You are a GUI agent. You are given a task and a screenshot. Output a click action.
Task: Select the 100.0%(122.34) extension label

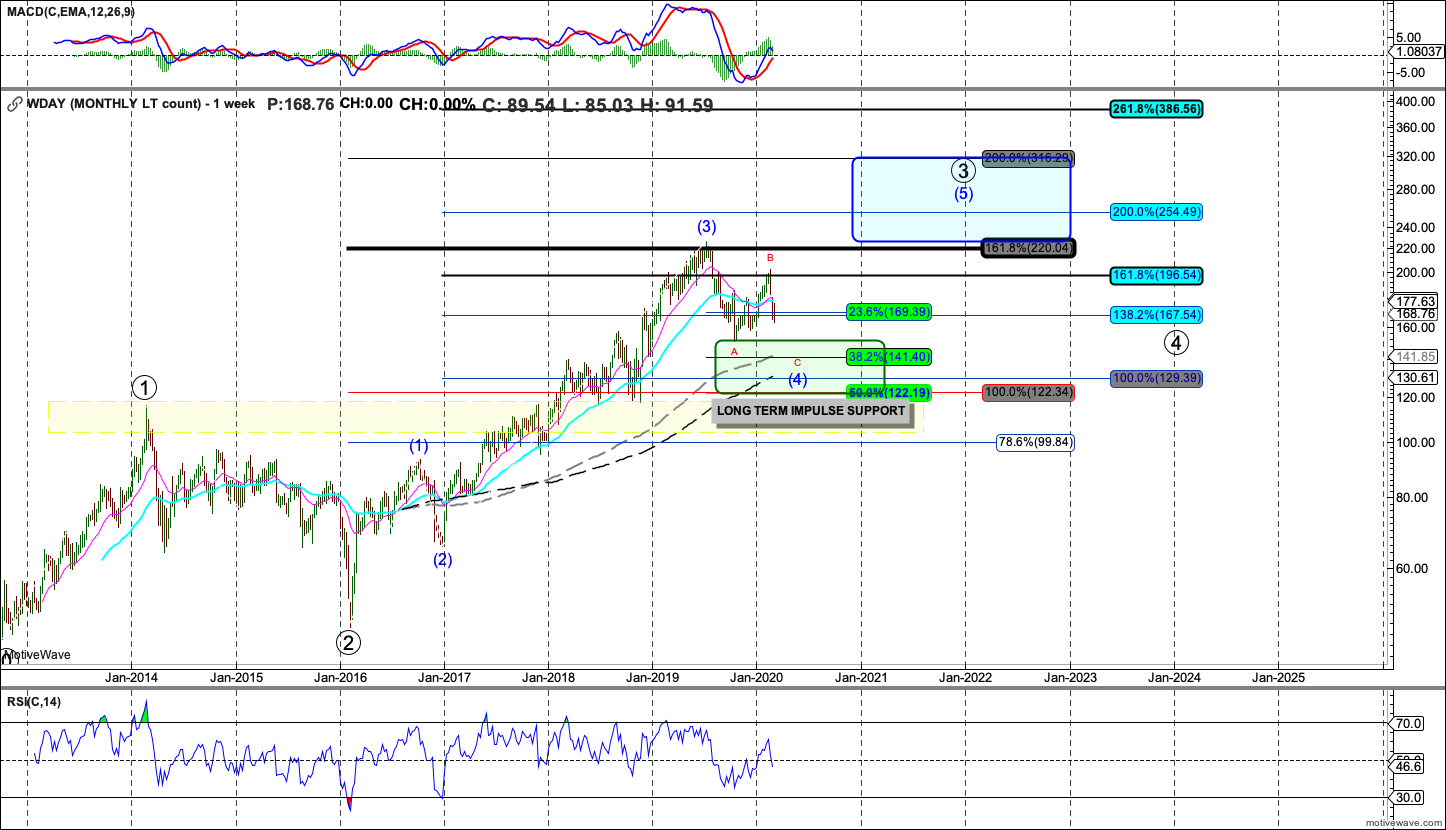click(1029, 393)
